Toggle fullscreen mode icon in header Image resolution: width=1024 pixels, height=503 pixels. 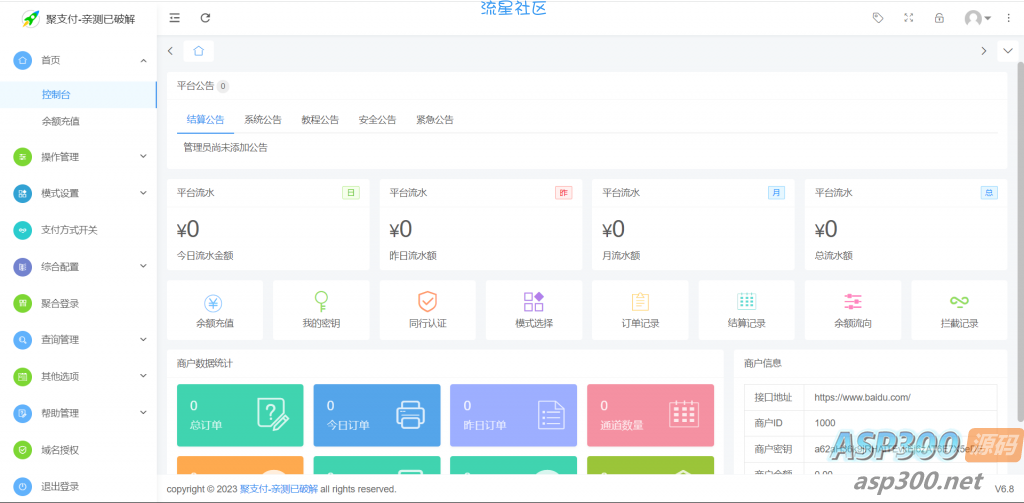pos(908,18)
